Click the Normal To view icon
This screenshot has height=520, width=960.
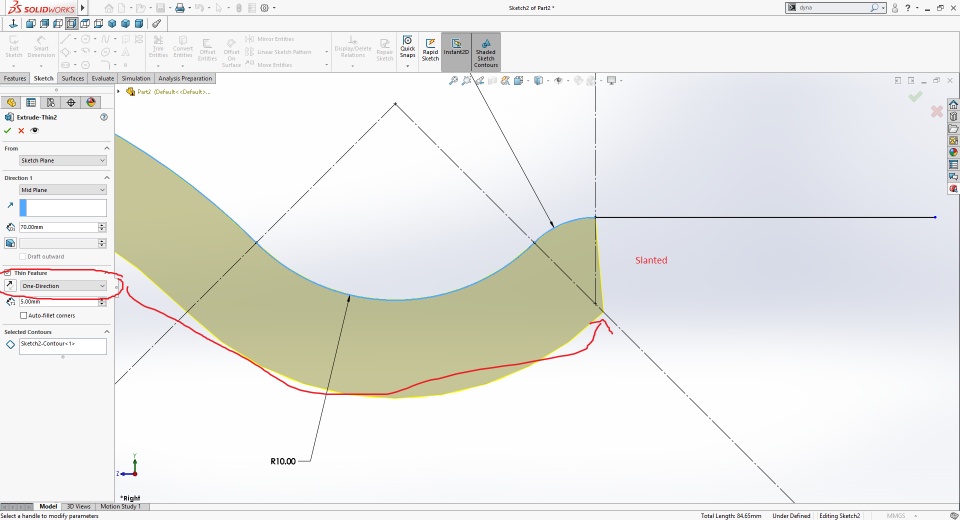(13, 23)
